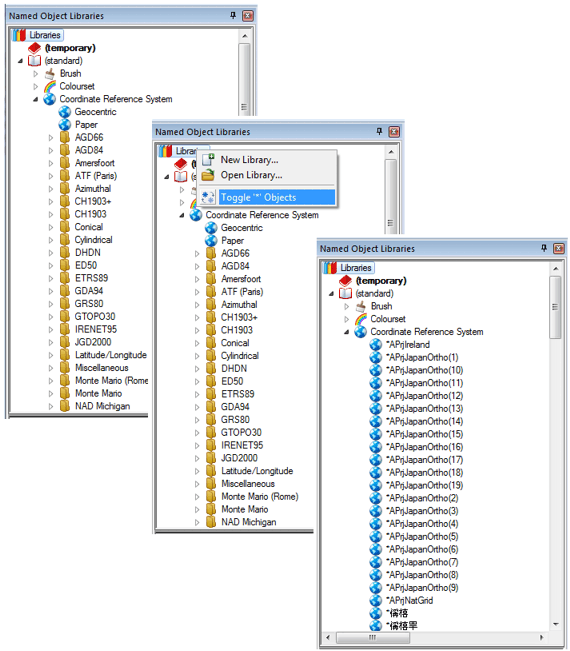Screen dimensions: 570x651
Task: Click the globe icon next to *APrjIreland
Action: tap(376, 345)
